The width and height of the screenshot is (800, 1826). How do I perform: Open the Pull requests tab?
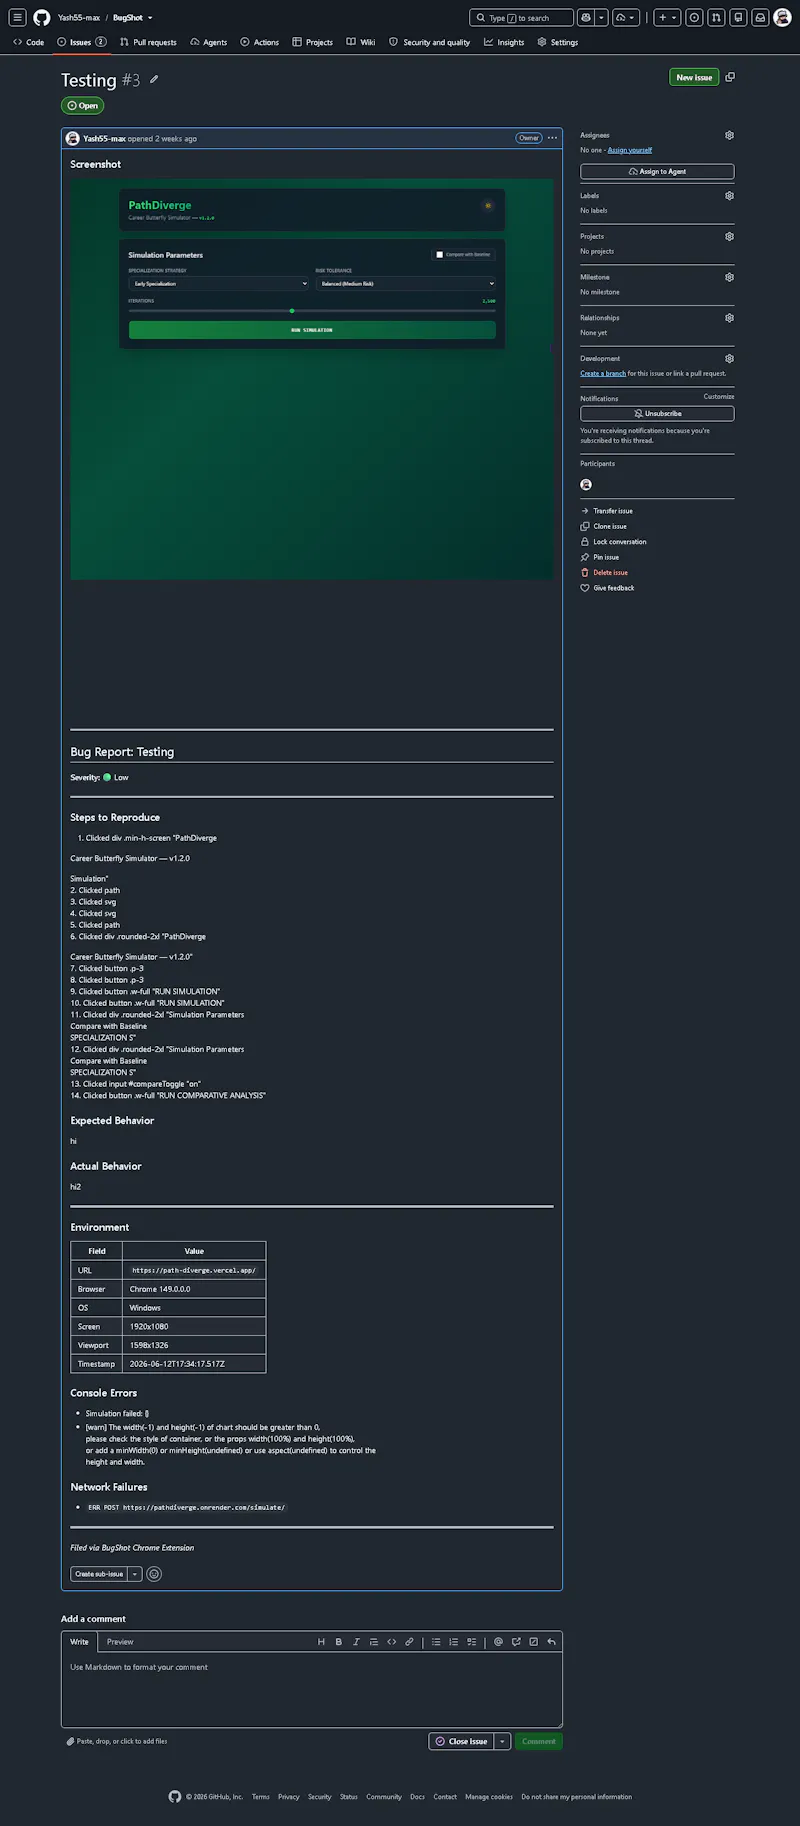(148, 42)
